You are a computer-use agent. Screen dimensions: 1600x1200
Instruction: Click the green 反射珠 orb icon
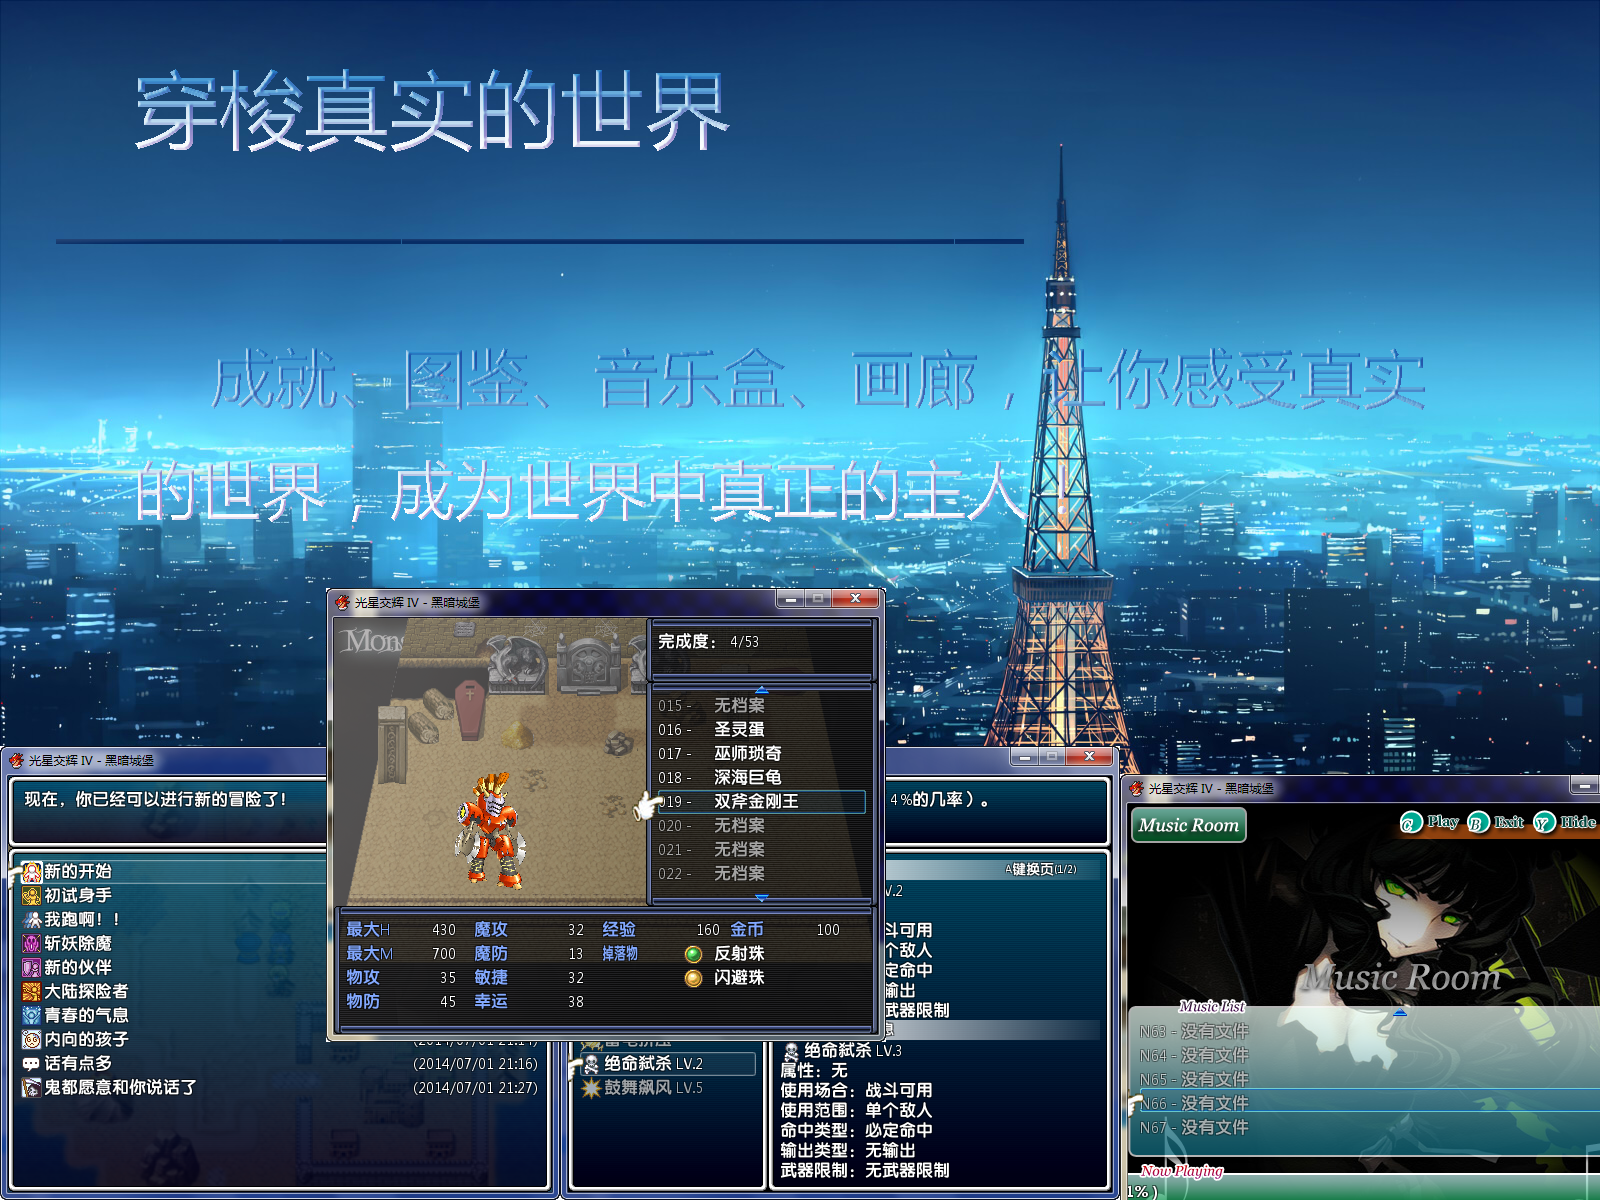pyautogui.click(x=693, y=954)
